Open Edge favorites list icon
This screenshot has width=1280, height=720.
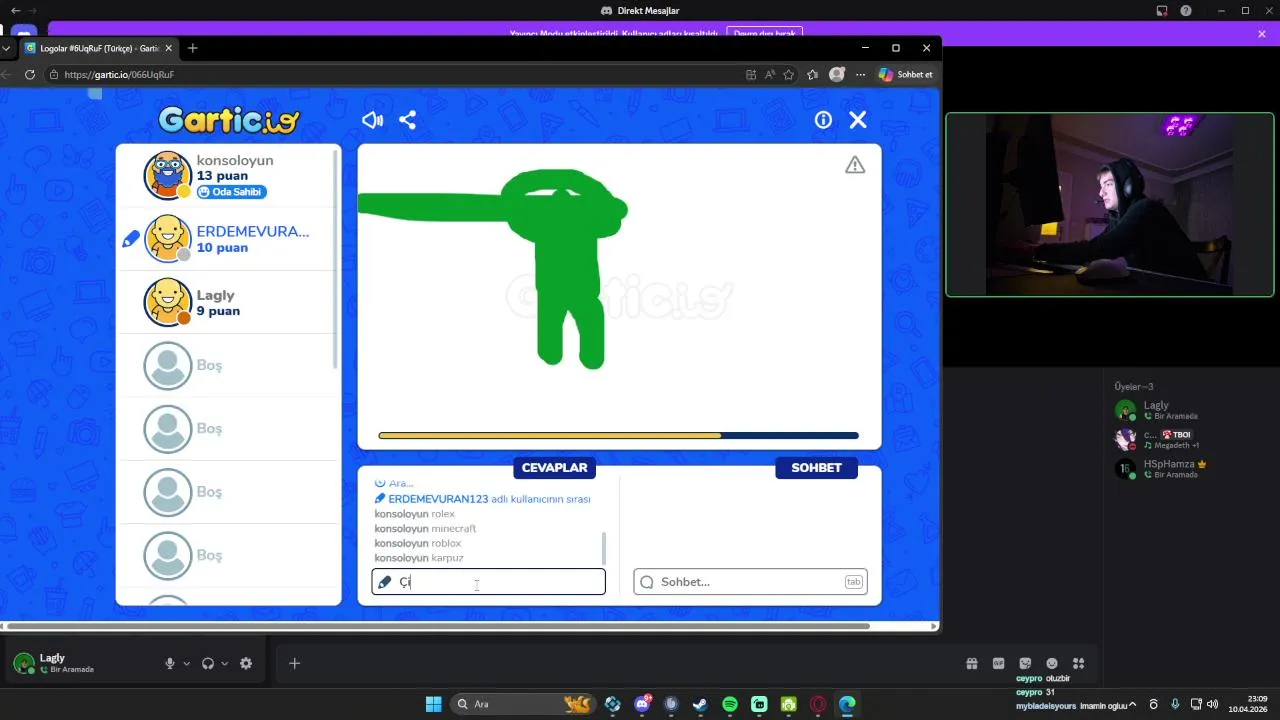coord(812,74)
